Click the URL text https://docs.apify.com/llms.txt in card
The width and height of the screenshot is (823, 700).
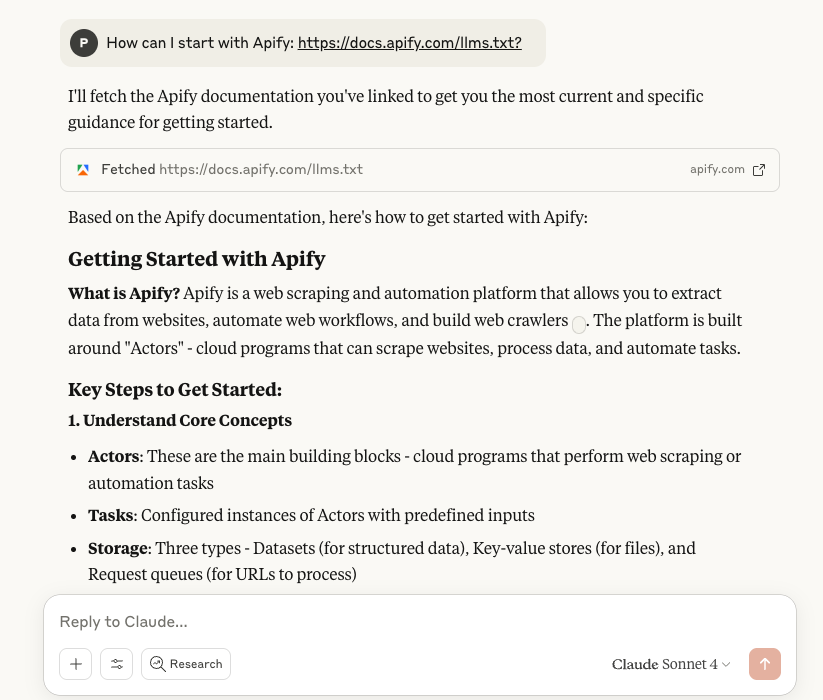tap(261, 170)
